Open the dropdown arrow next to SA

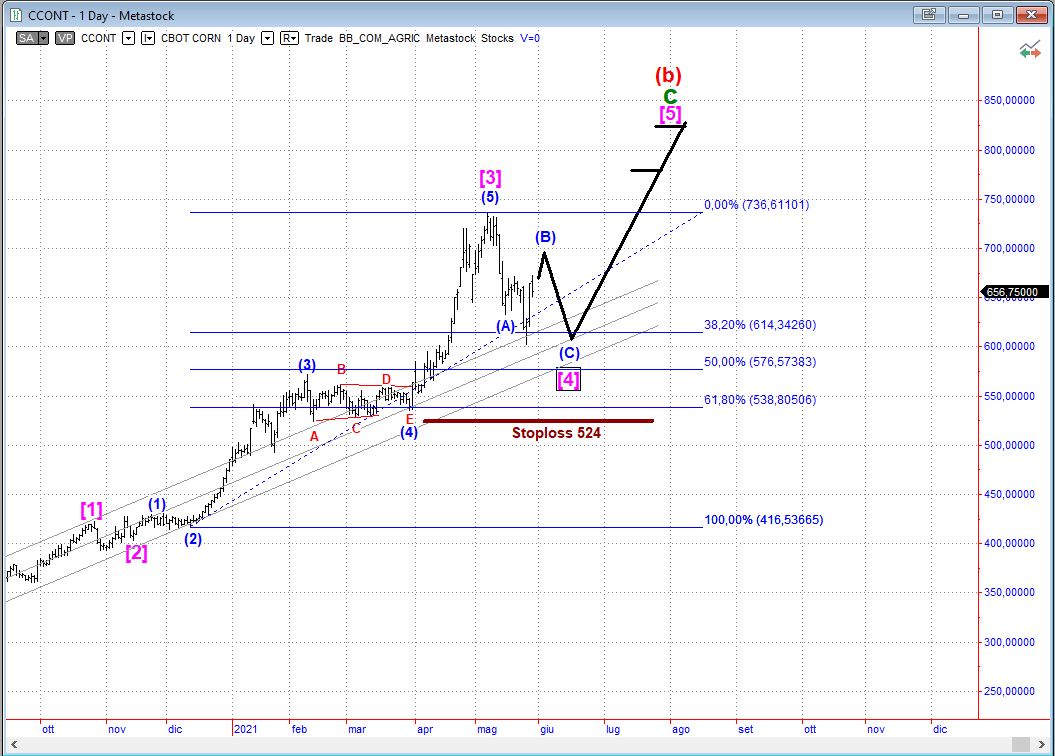tap(44, 38)
